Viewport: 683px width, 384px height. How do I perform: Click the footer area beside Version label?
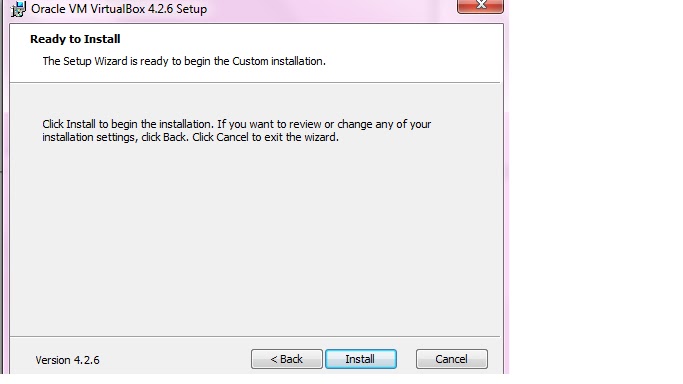pyautogui.click(x=174, y=360)
